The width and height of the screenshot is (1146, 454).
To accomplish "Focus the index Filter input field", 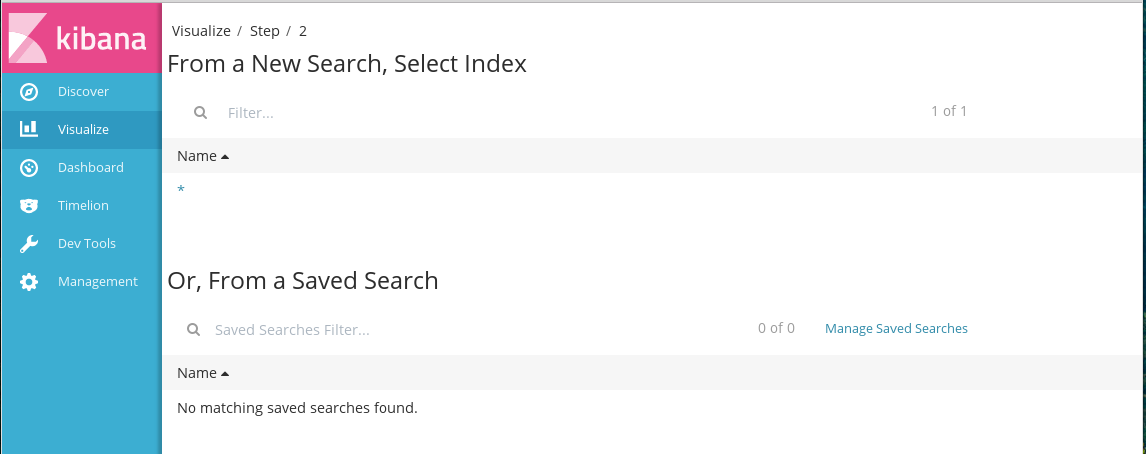I will (570, 113).
